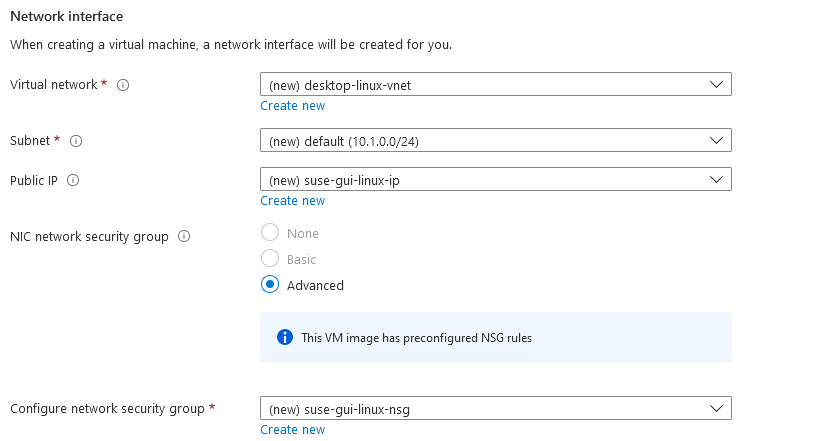Click the blue info icon in the NSG notice
This screenshot has height=441, width=823.
(x=285, y=337)
